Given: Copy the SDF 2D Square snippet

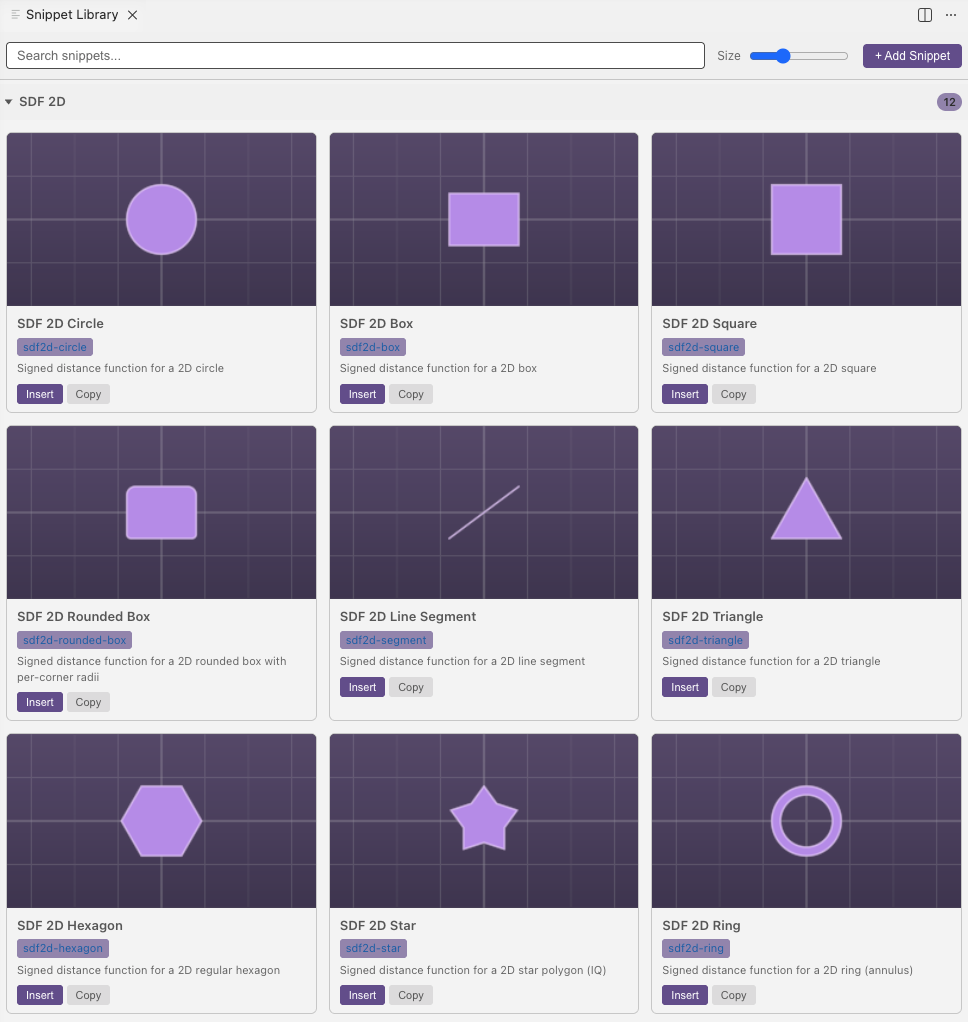Looking at the screenshot, I should pos(733,394).
